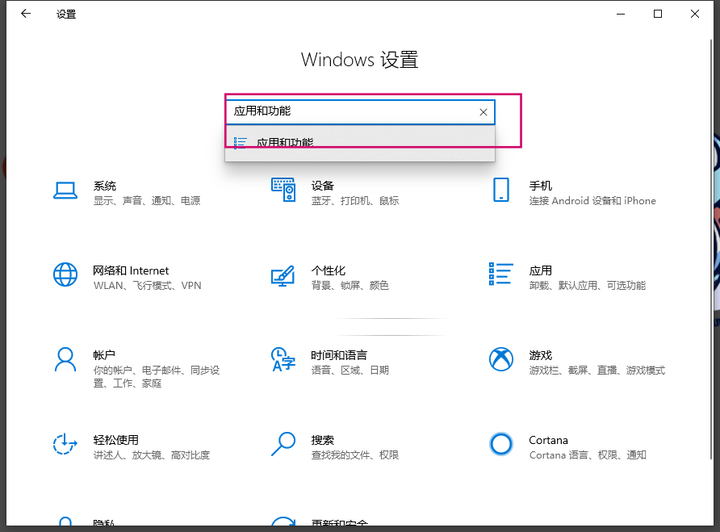This screenshot has height=532, width=720.
Task: Go back with the arrow in title bar
Action: 26,14
